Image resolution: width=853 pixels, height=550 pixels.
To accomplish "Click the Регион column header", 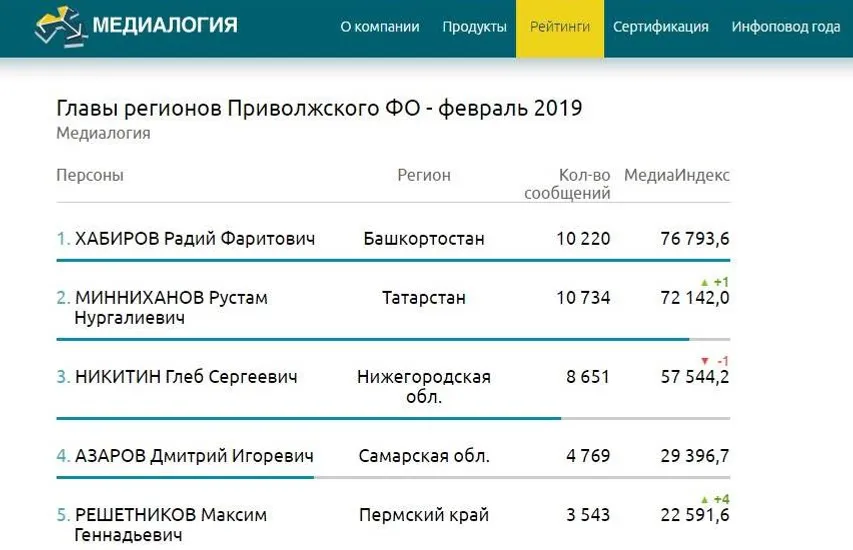I will [x=424, y=175].
